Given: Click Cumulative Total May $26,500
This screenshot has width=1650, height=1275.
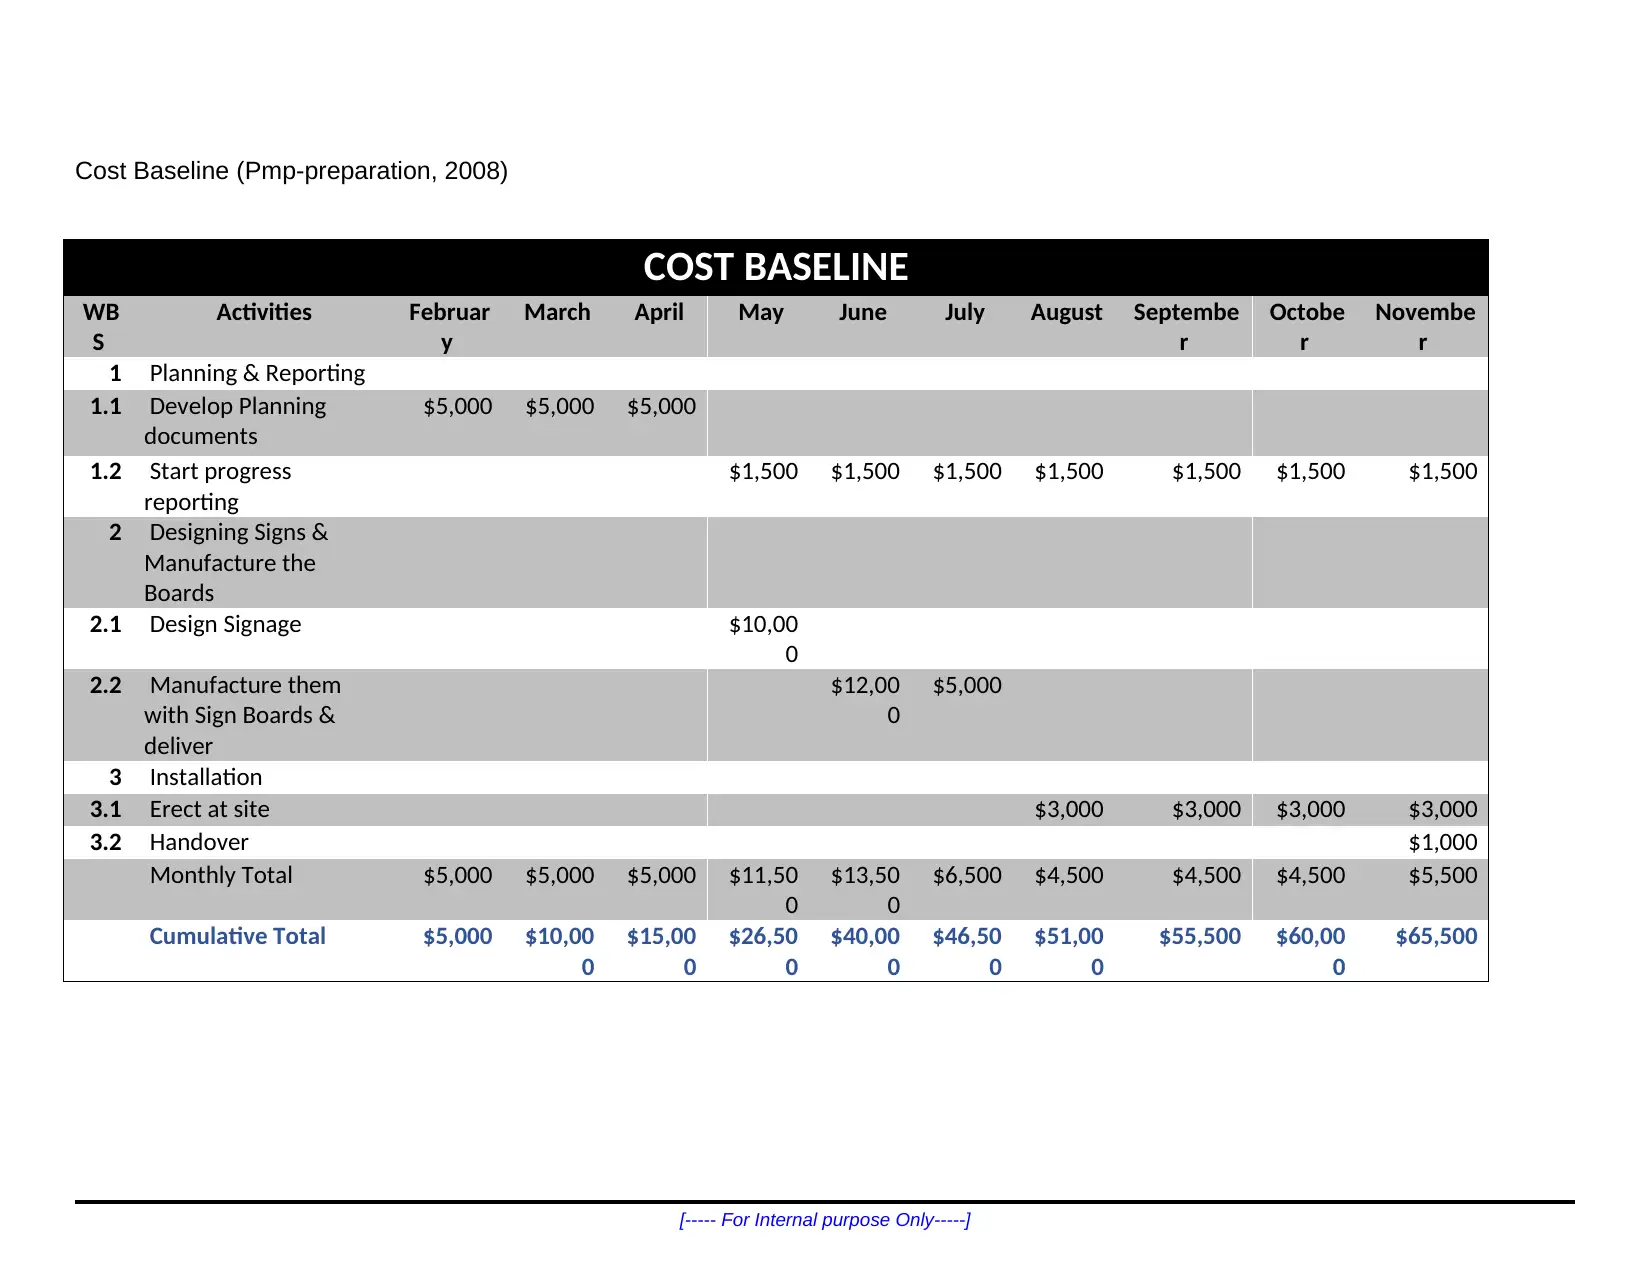Looking at the screenshot, I should [764, 951].
